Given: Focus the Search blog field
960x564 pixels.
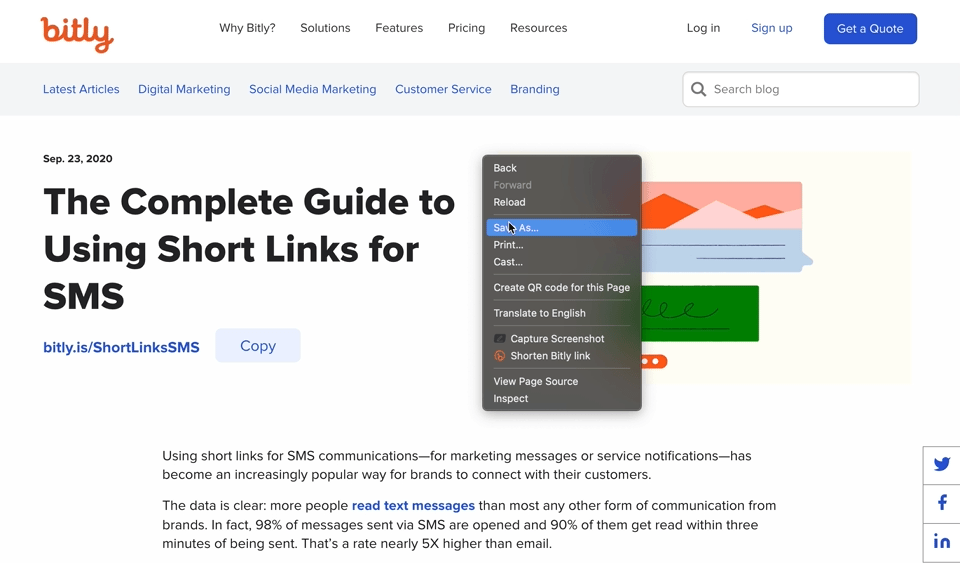Looking at the screenshot, I should 801,89.
